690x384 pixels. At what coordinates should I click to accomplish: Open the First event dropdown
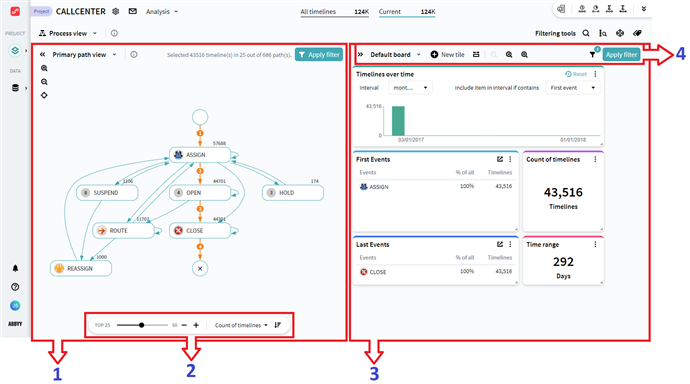[x=573, y=88]
